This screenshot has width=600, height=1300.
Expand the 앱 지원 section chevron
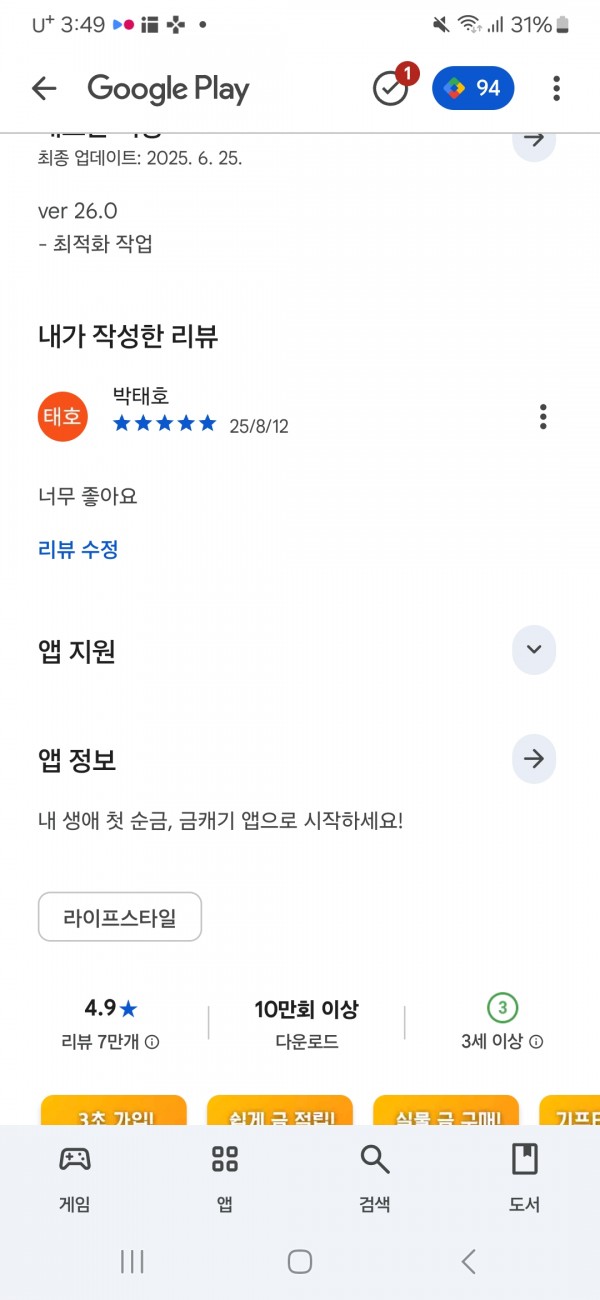pos(534,650)
